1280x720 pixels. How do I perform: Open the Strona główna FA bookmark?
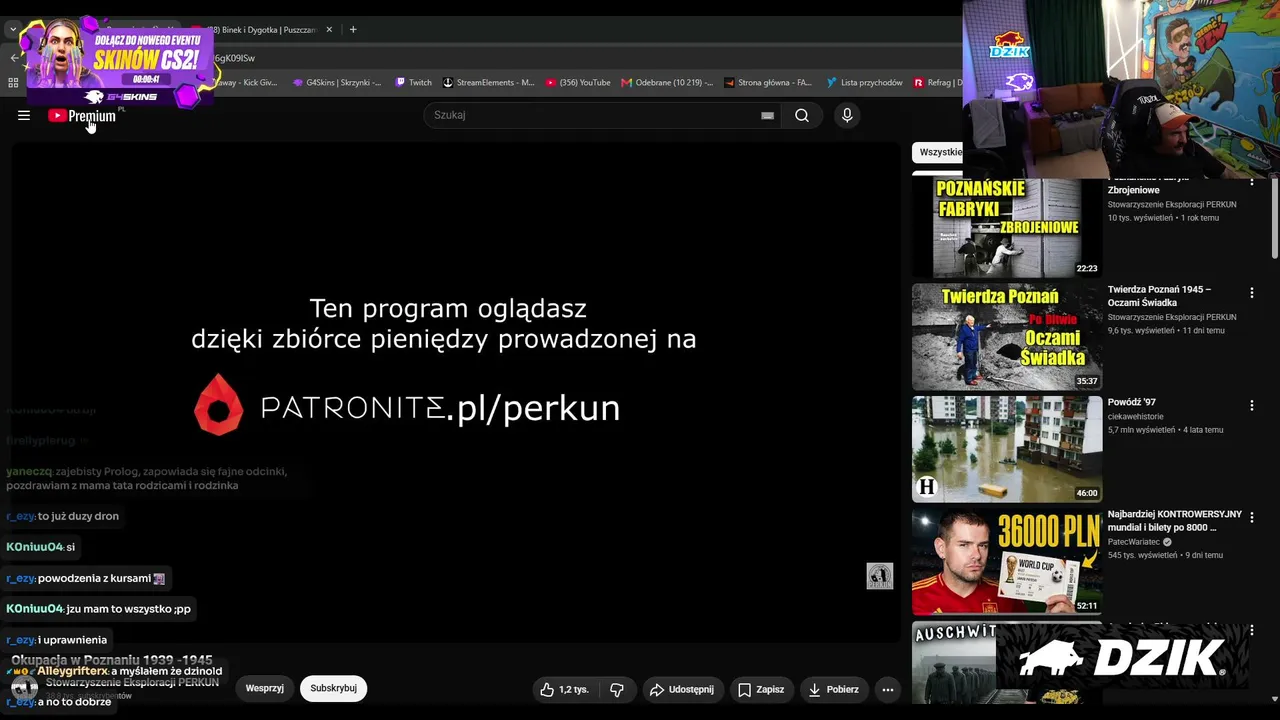tap(768, 82)
